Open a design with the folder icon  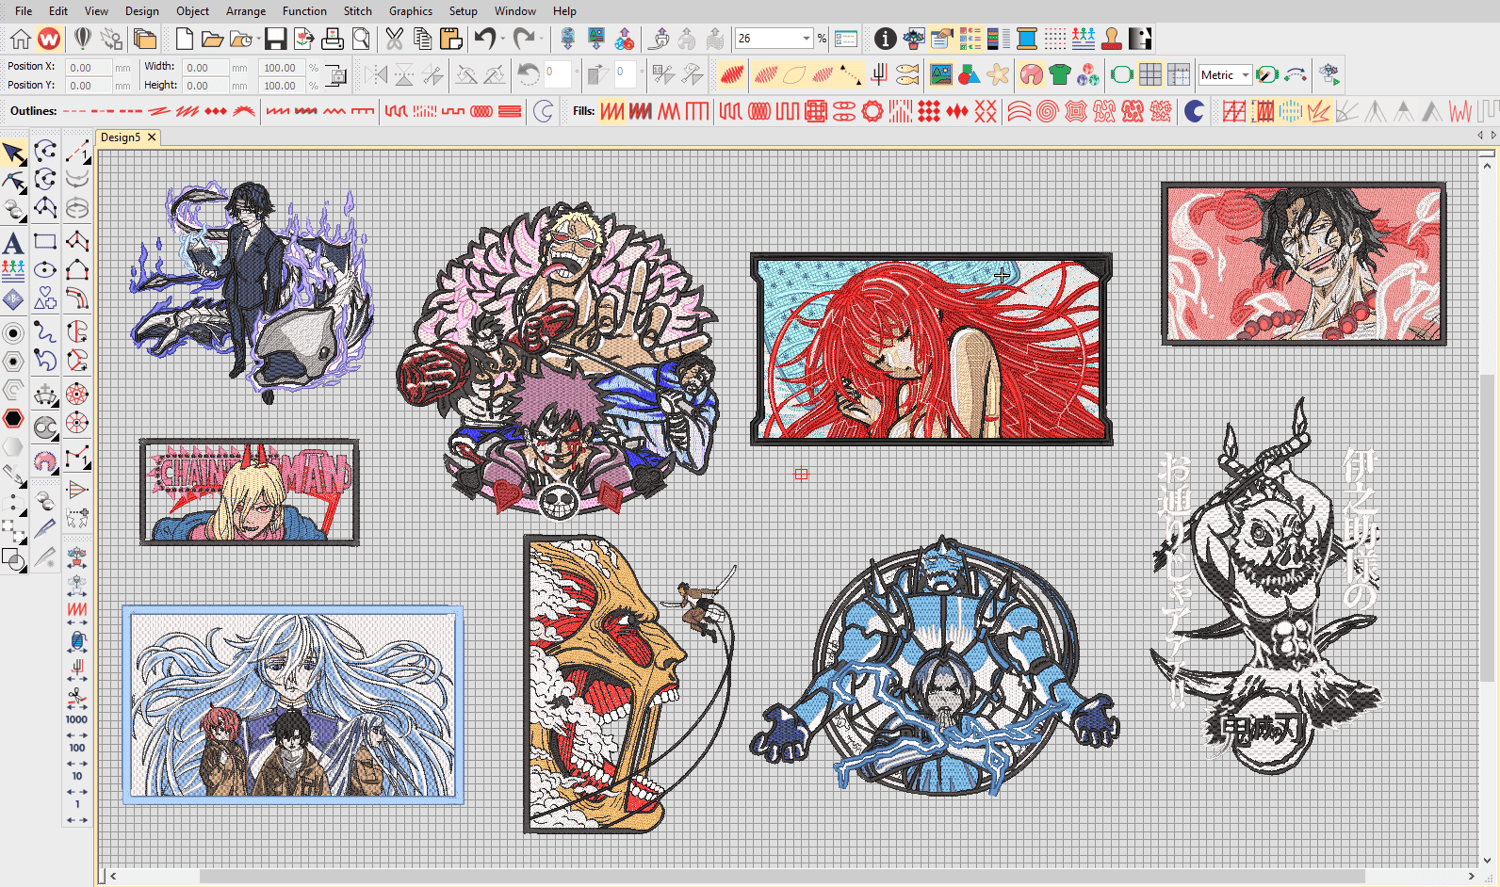click(212, 39)
